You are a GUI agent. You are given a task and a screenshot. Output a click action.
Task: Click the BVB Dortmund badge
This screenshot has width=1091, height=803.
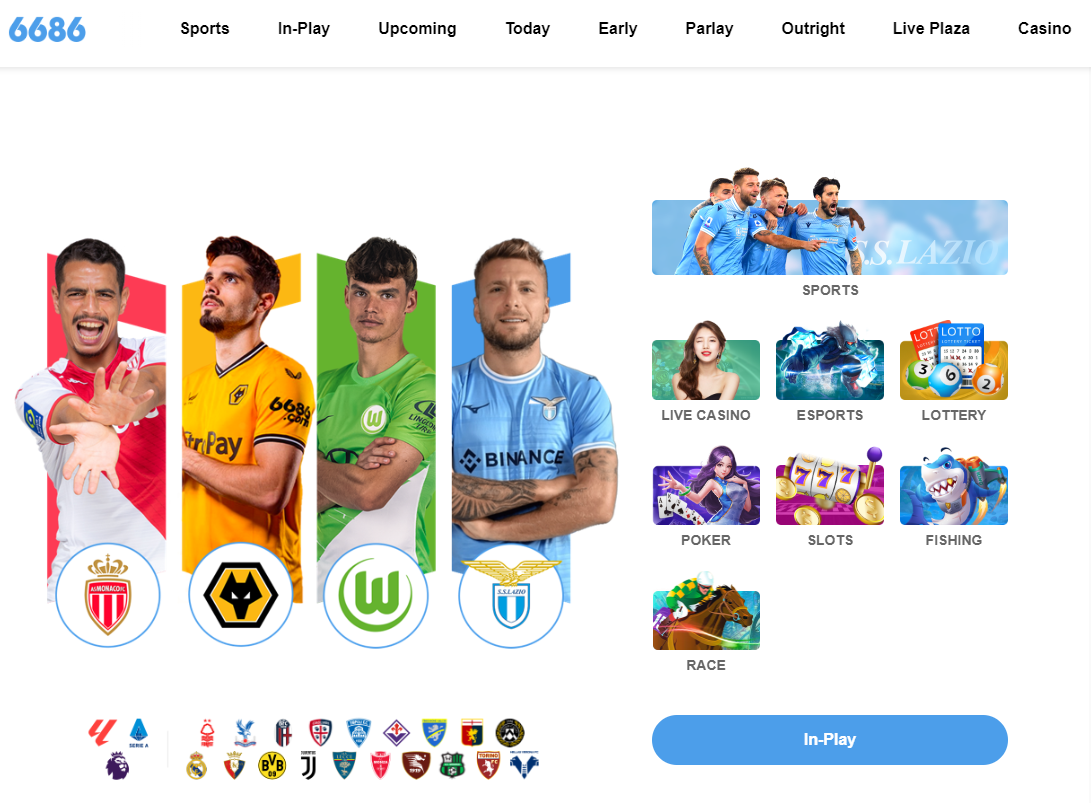click(x=272, y=765)
